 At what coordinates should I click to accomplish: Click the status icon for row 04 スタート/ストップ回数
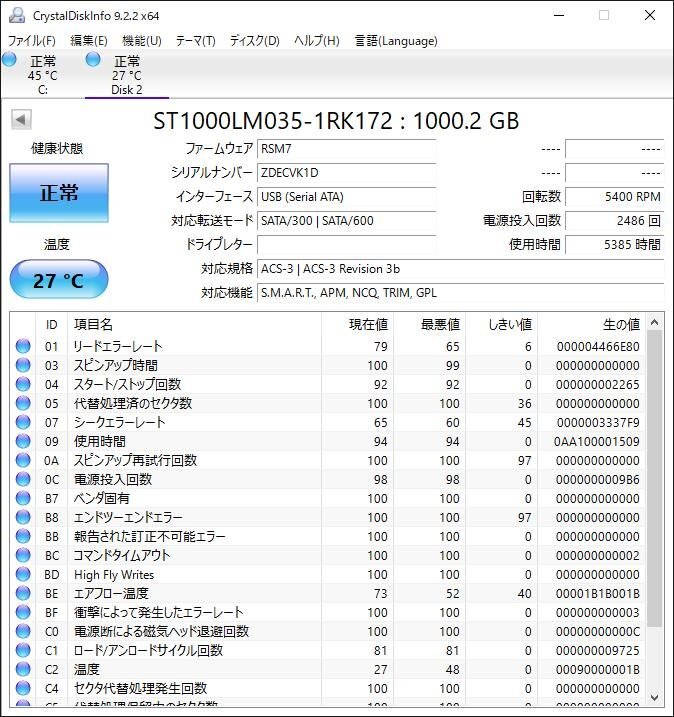(23, 384)
